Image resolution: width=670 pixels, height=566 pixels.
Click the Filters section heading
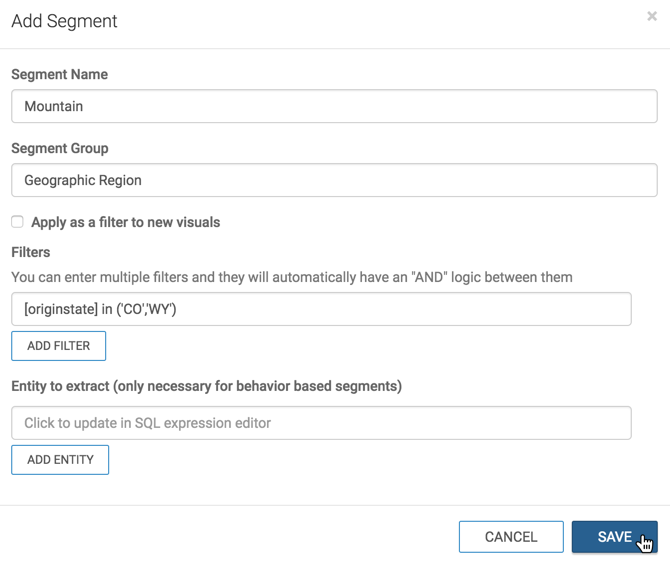coord(30,252)
